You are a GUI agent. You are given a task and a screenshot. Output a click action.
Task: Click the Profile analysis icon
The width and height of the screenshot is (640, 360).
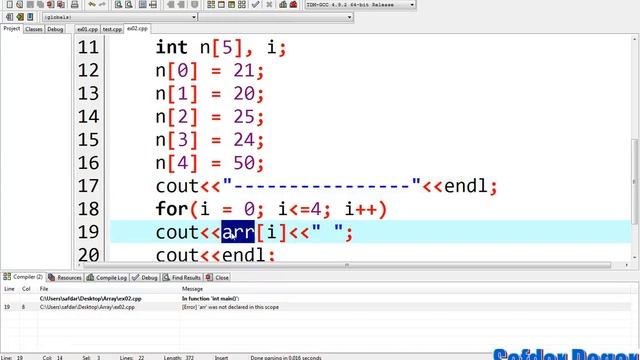coord(283,4)
